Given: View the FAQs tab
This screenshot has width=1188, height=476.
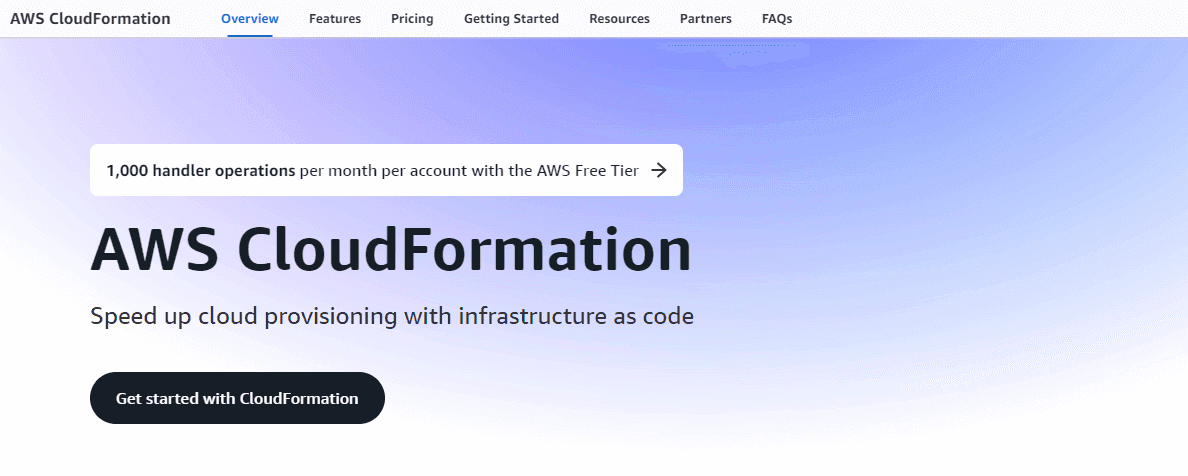Looking at the screenshot, I should [x=777, y=19].
